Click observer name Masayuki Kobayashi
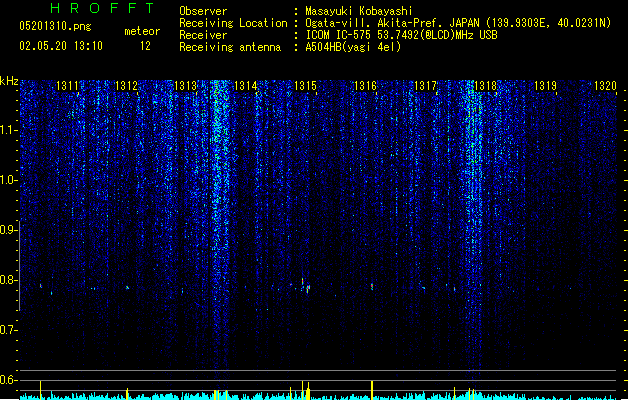 (359, 11)
